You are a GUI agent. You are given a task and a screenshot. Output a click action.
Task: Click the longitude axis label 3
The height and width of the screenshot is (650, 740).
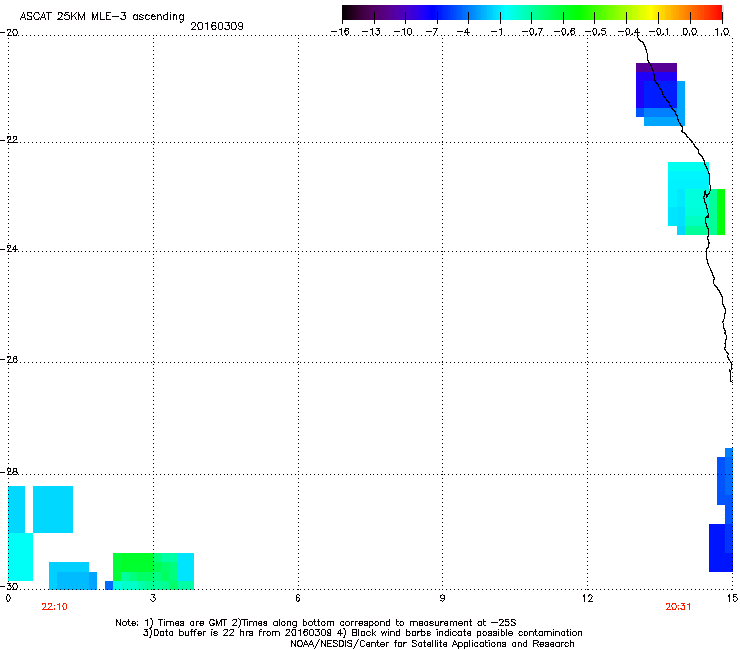coord(153,598)
